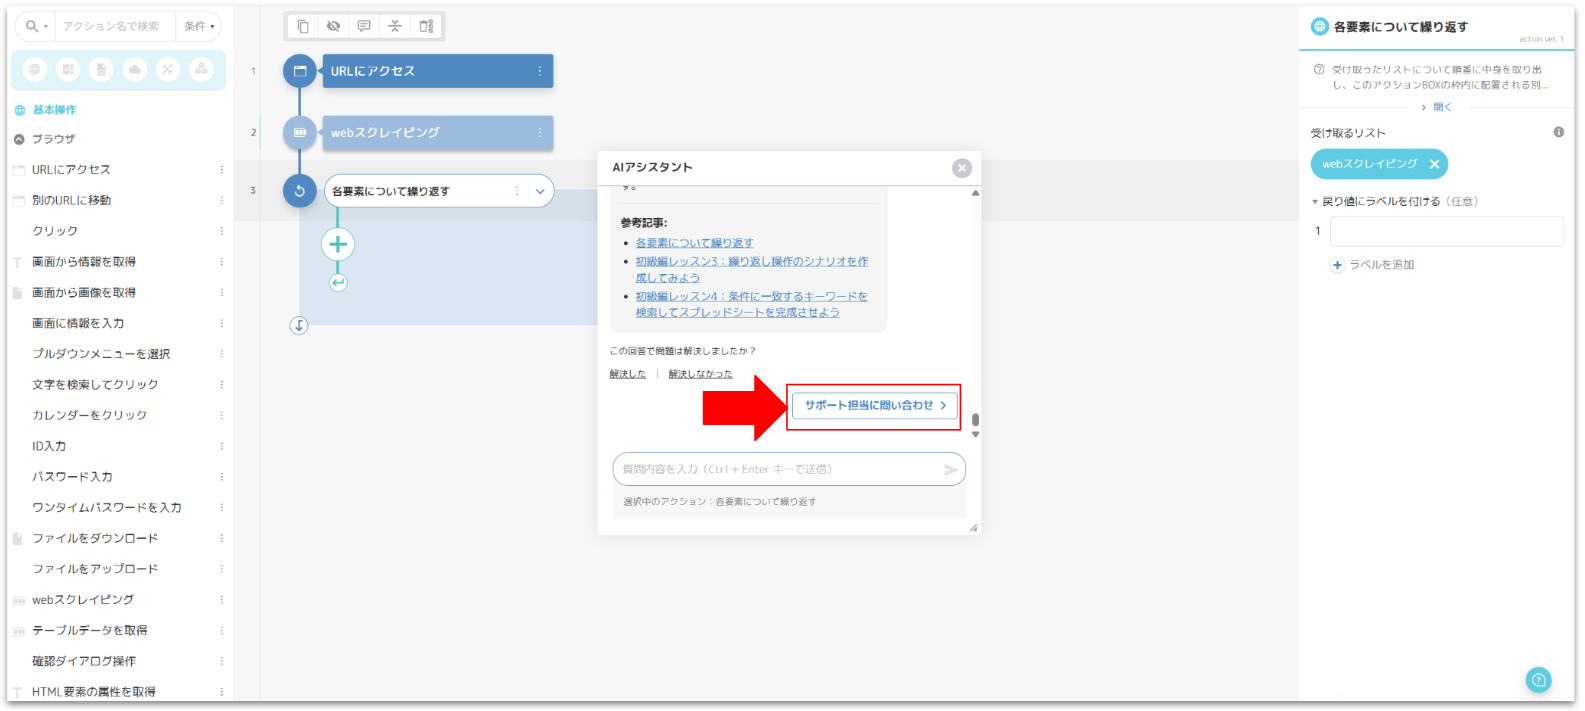Select 画面から情報を取得 action
Viewport: 1585px width, 711px height.
(84, 262)
